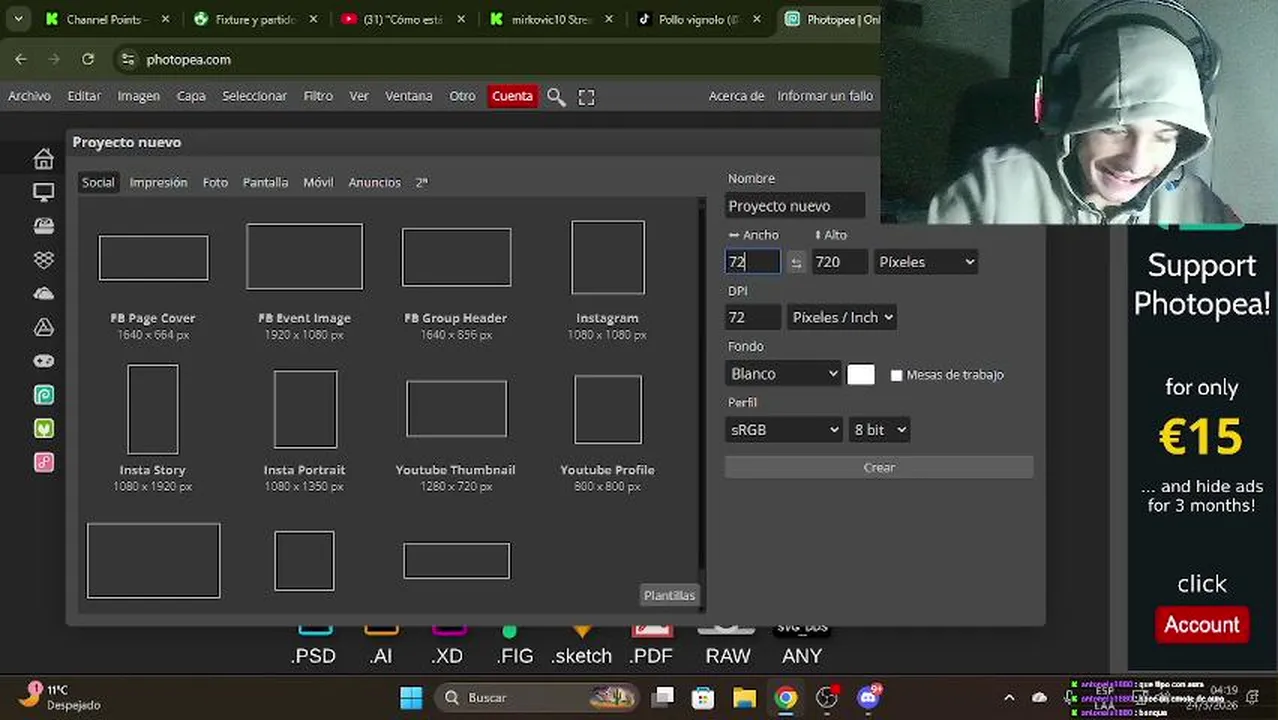Image resolution: width=1278 pixels, height=720 pixels.
Task: Open the Dropbox icon in sidebar
Action: [43, 260]
